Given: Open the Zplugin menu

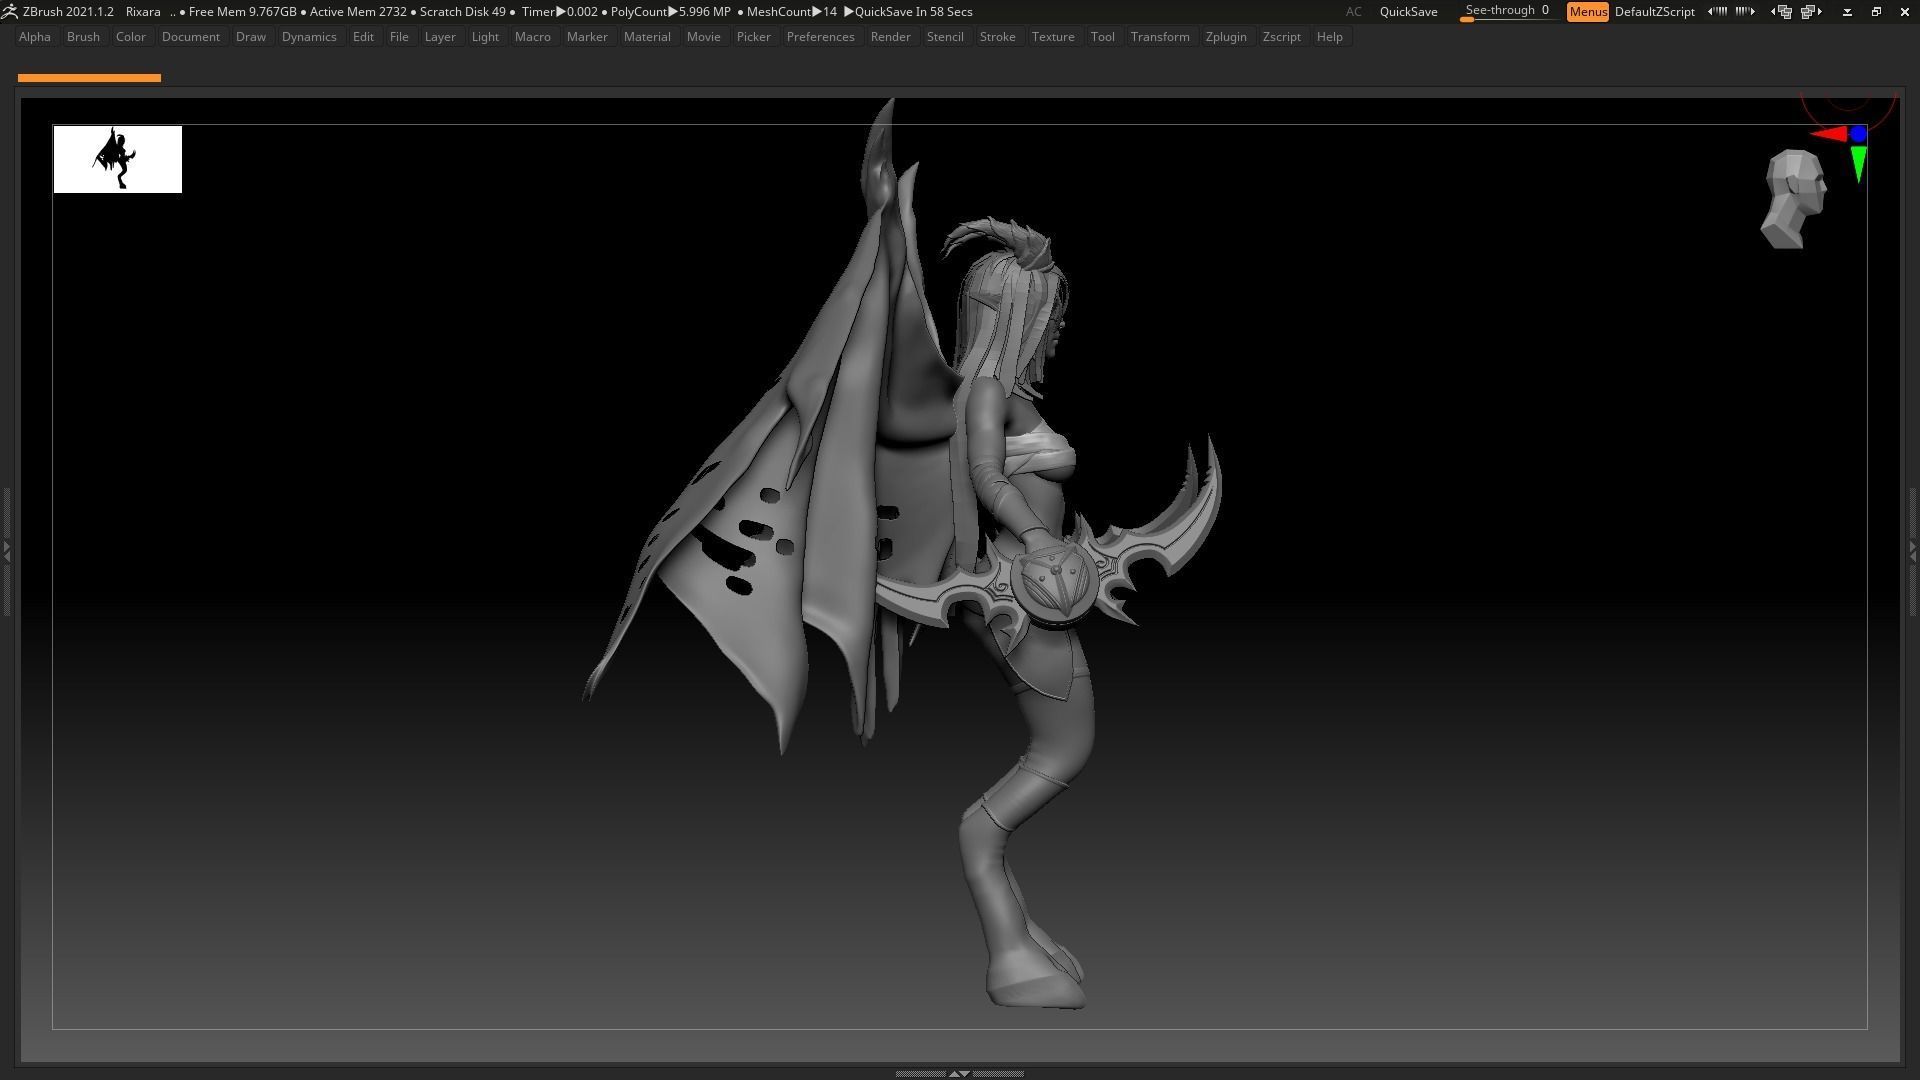Looking at the screenshot, I should pyautogui.click(x=1226, y=36).
